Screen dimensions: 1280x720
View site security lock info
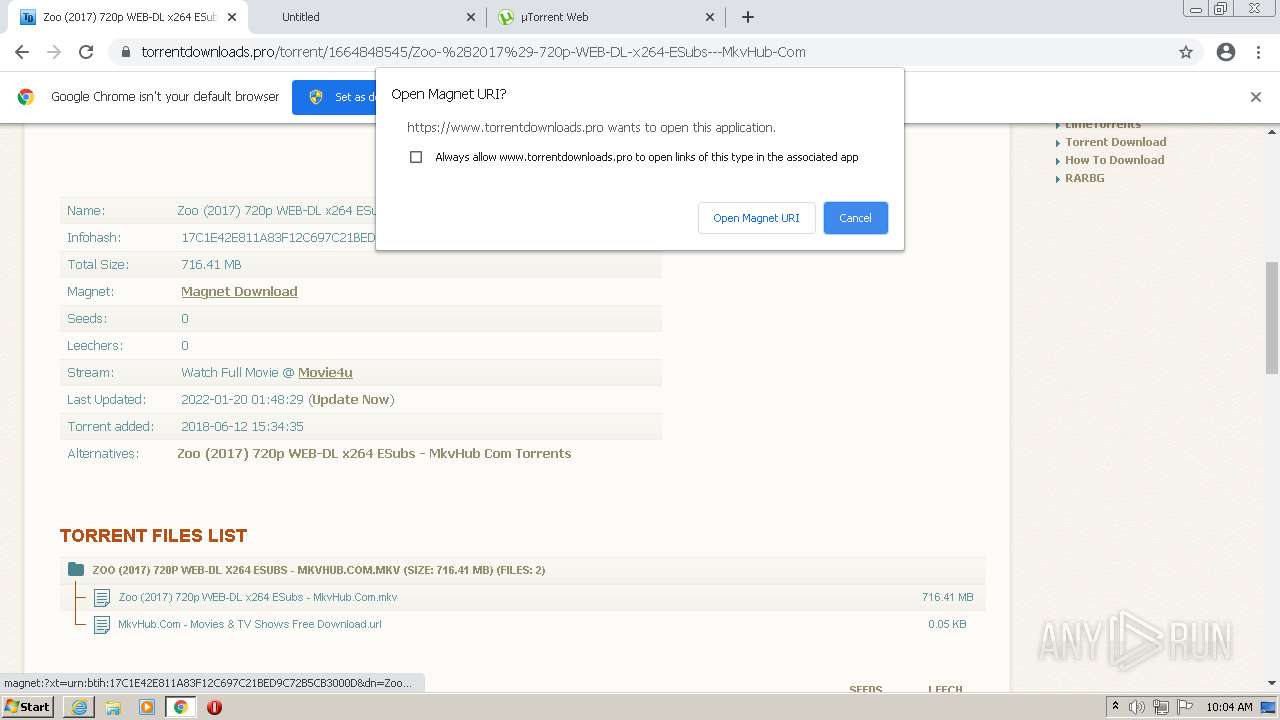pos(126,52)
